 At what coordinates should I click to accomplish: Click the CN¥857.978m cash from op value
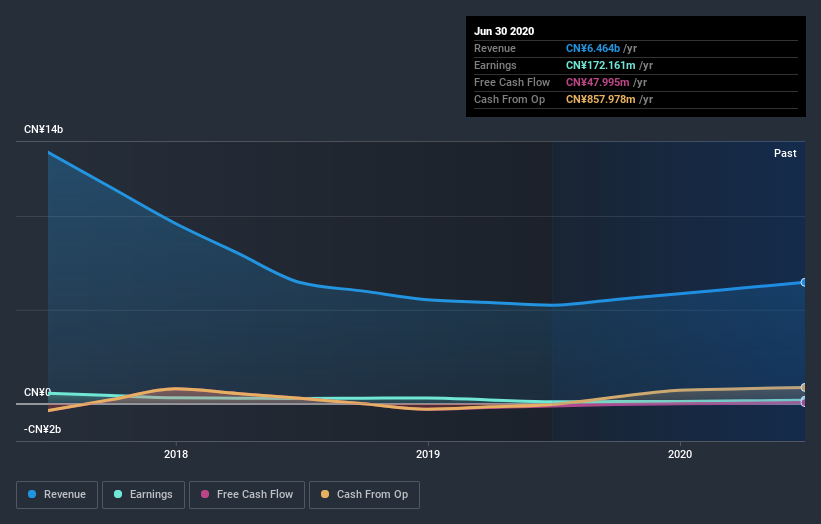601,99
